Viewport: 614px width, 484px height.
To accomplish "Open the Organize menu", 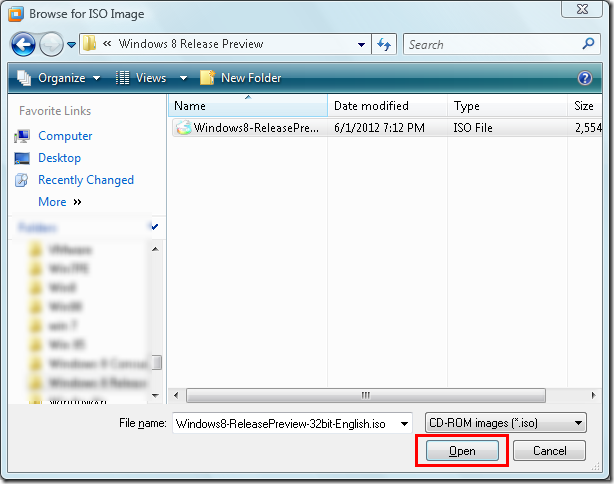I will (59, 78).
